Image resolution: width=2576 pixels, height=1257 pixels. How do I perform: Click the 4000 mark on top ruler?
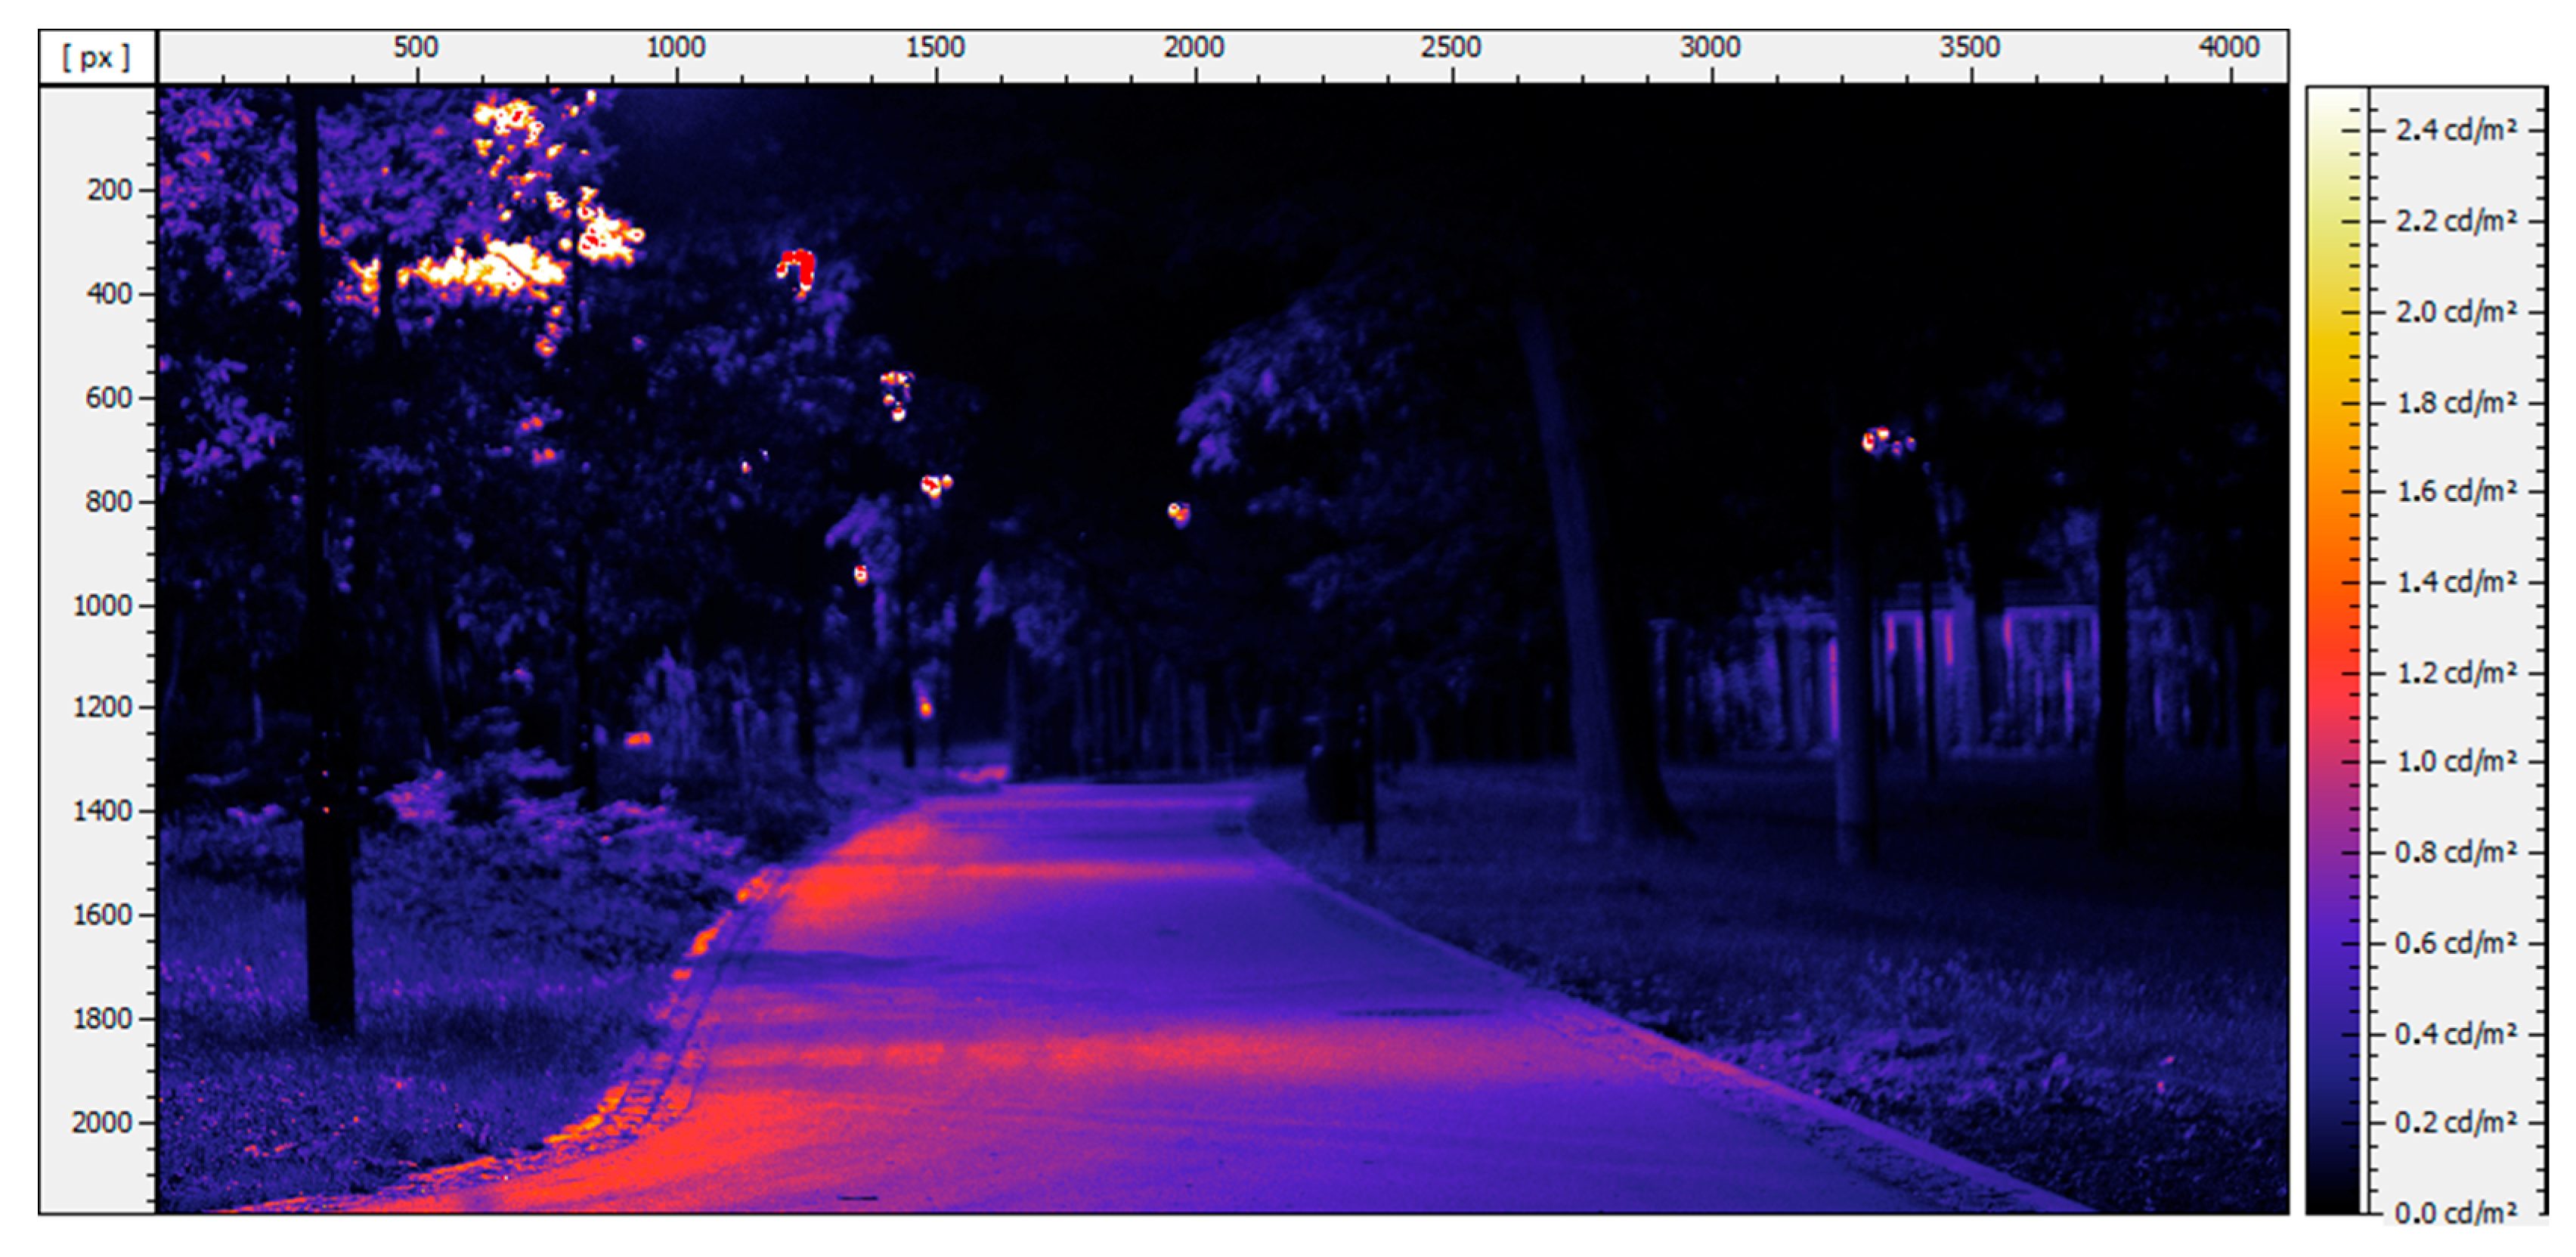[2228, 47]
